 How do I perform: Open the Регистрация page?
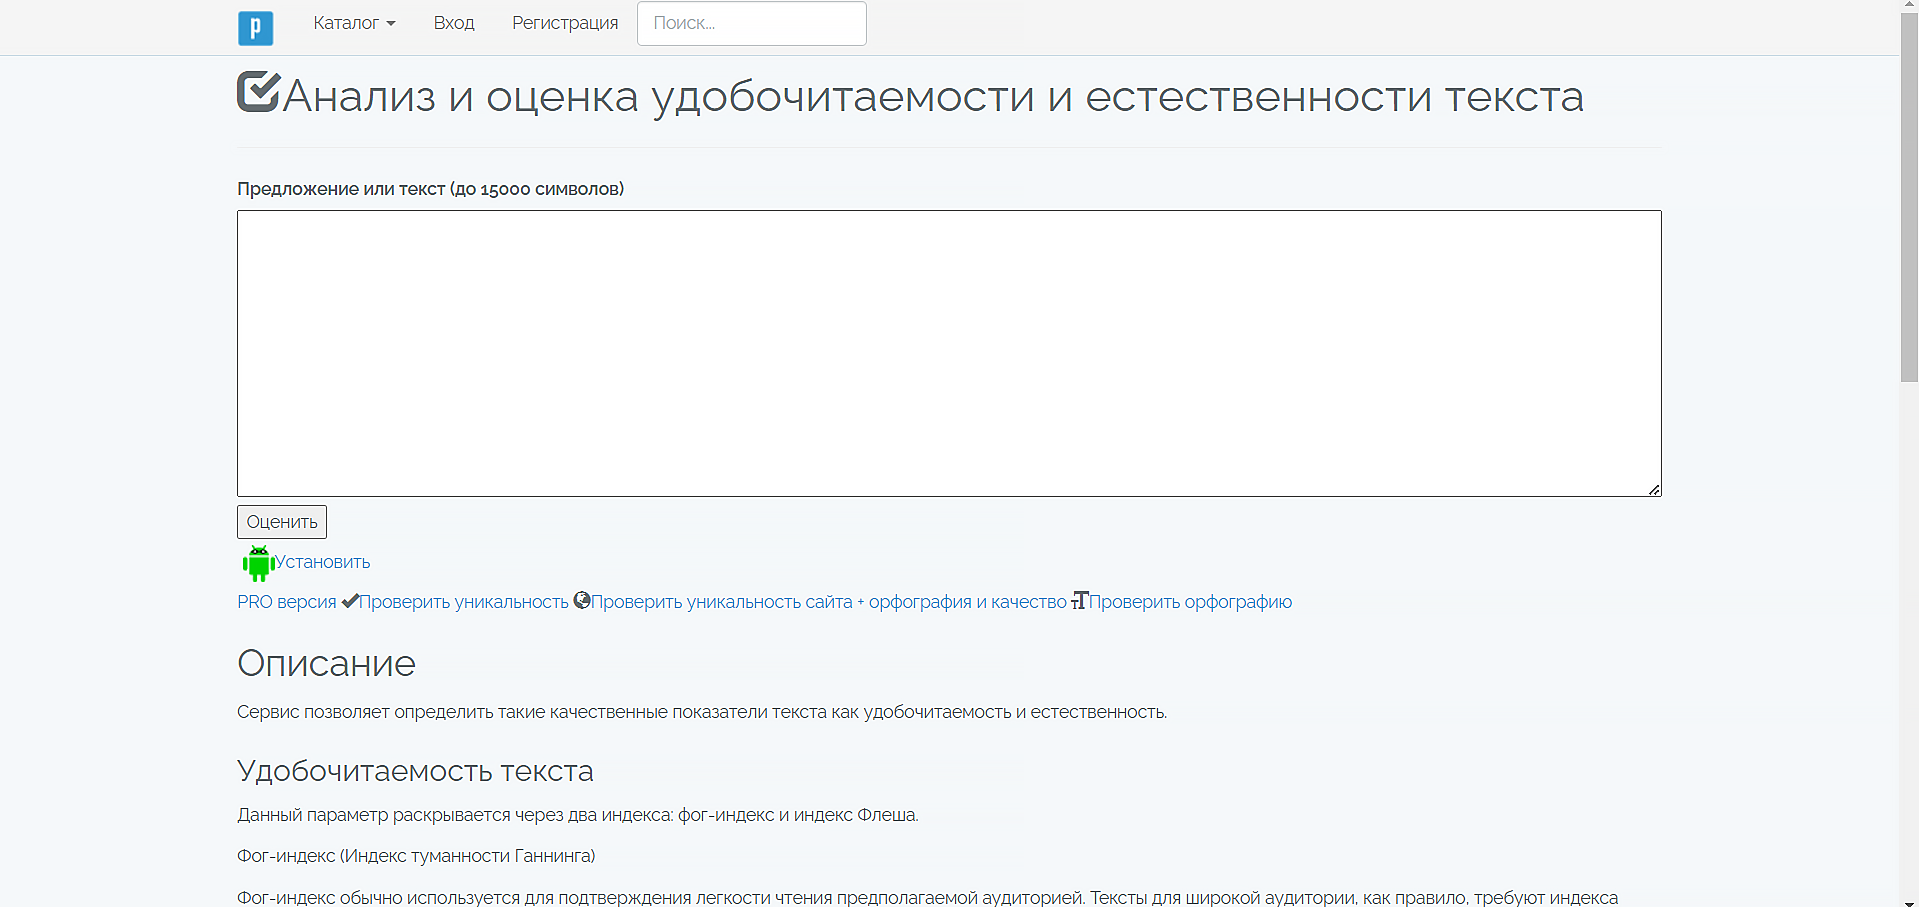(565, 23)
